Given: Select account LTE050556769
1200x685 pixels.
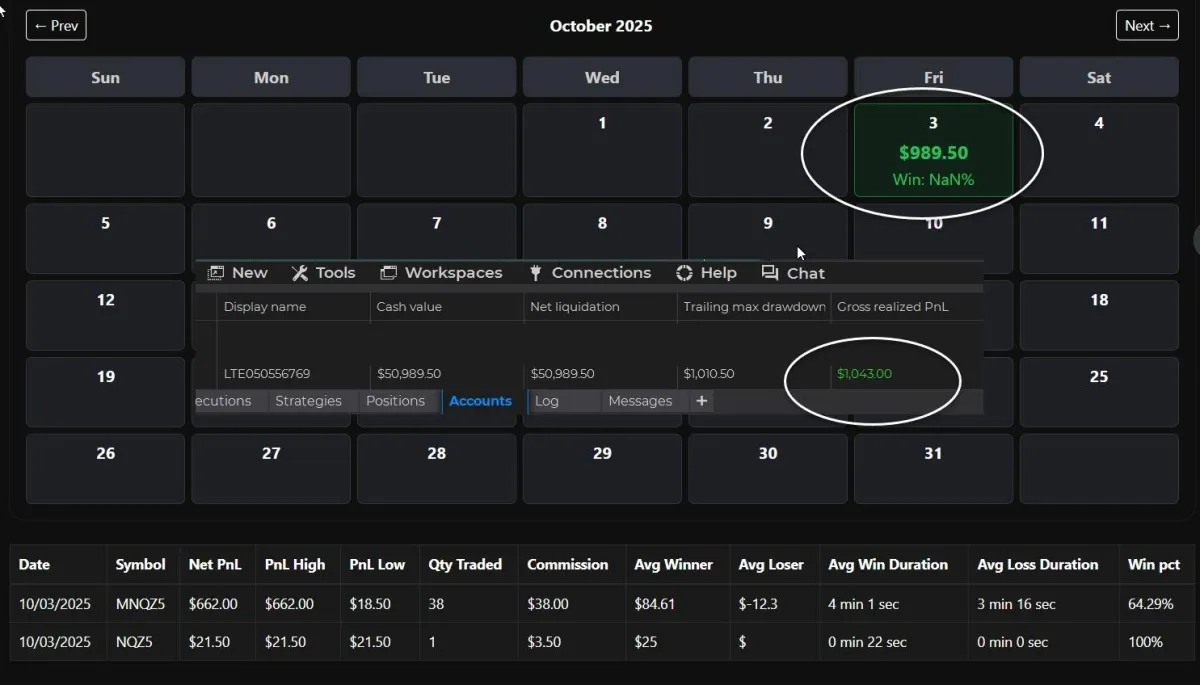Looking at the screenshot, I should click(x=267, y=374).
